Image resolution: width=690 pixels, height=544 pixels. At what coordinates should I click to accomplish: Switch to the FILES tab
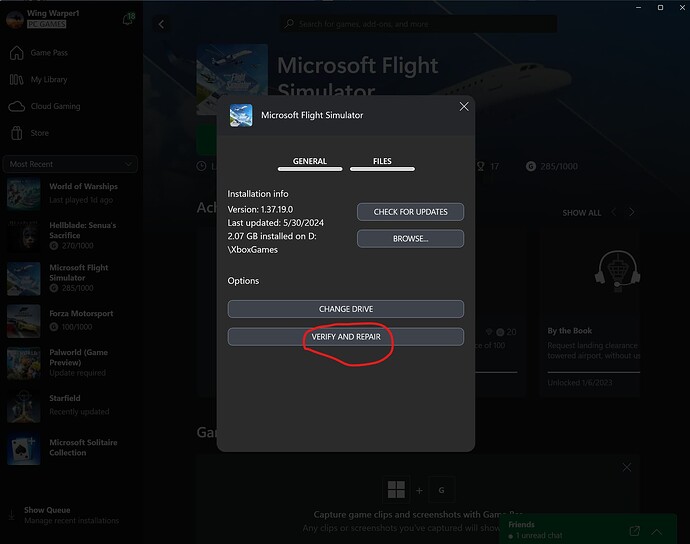(x=382, y=162)
